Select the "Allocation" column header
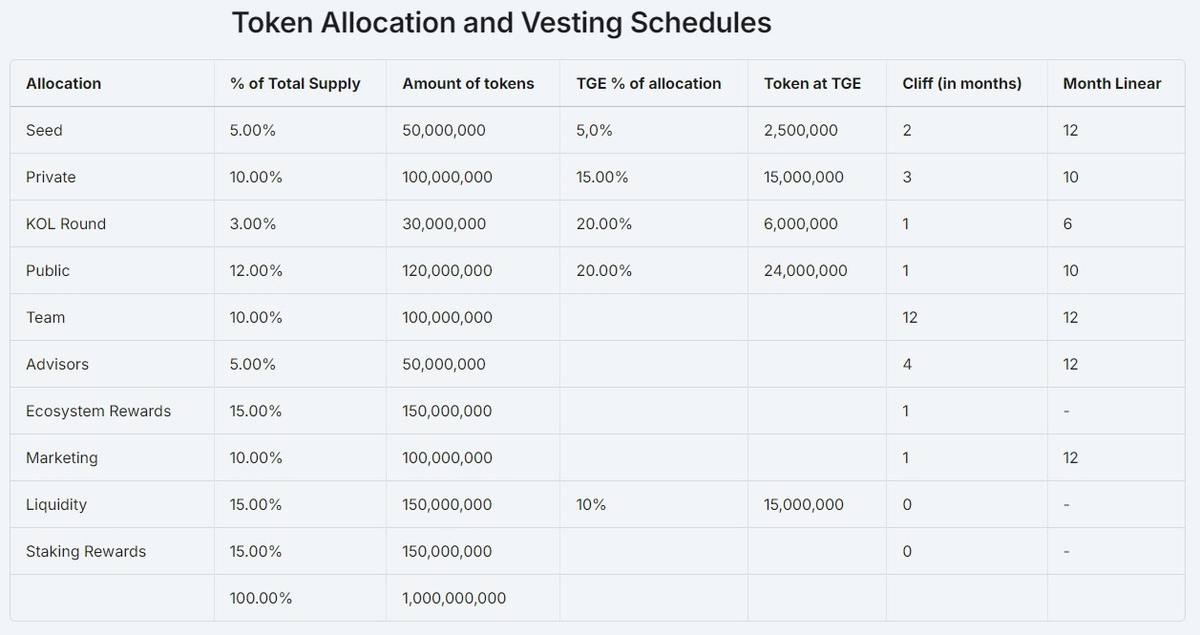 (63, 84)
